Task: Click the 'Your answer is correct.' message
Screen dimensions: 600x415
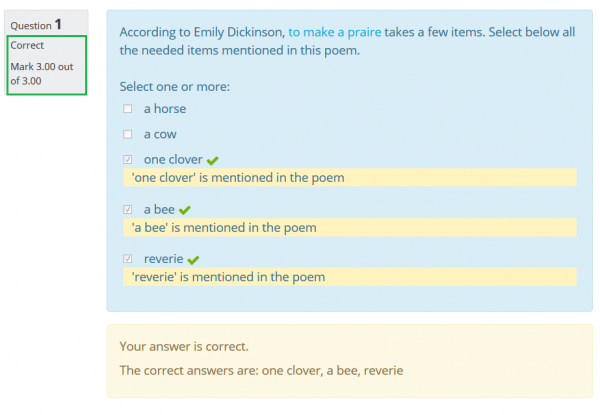Action: (184, 347)
